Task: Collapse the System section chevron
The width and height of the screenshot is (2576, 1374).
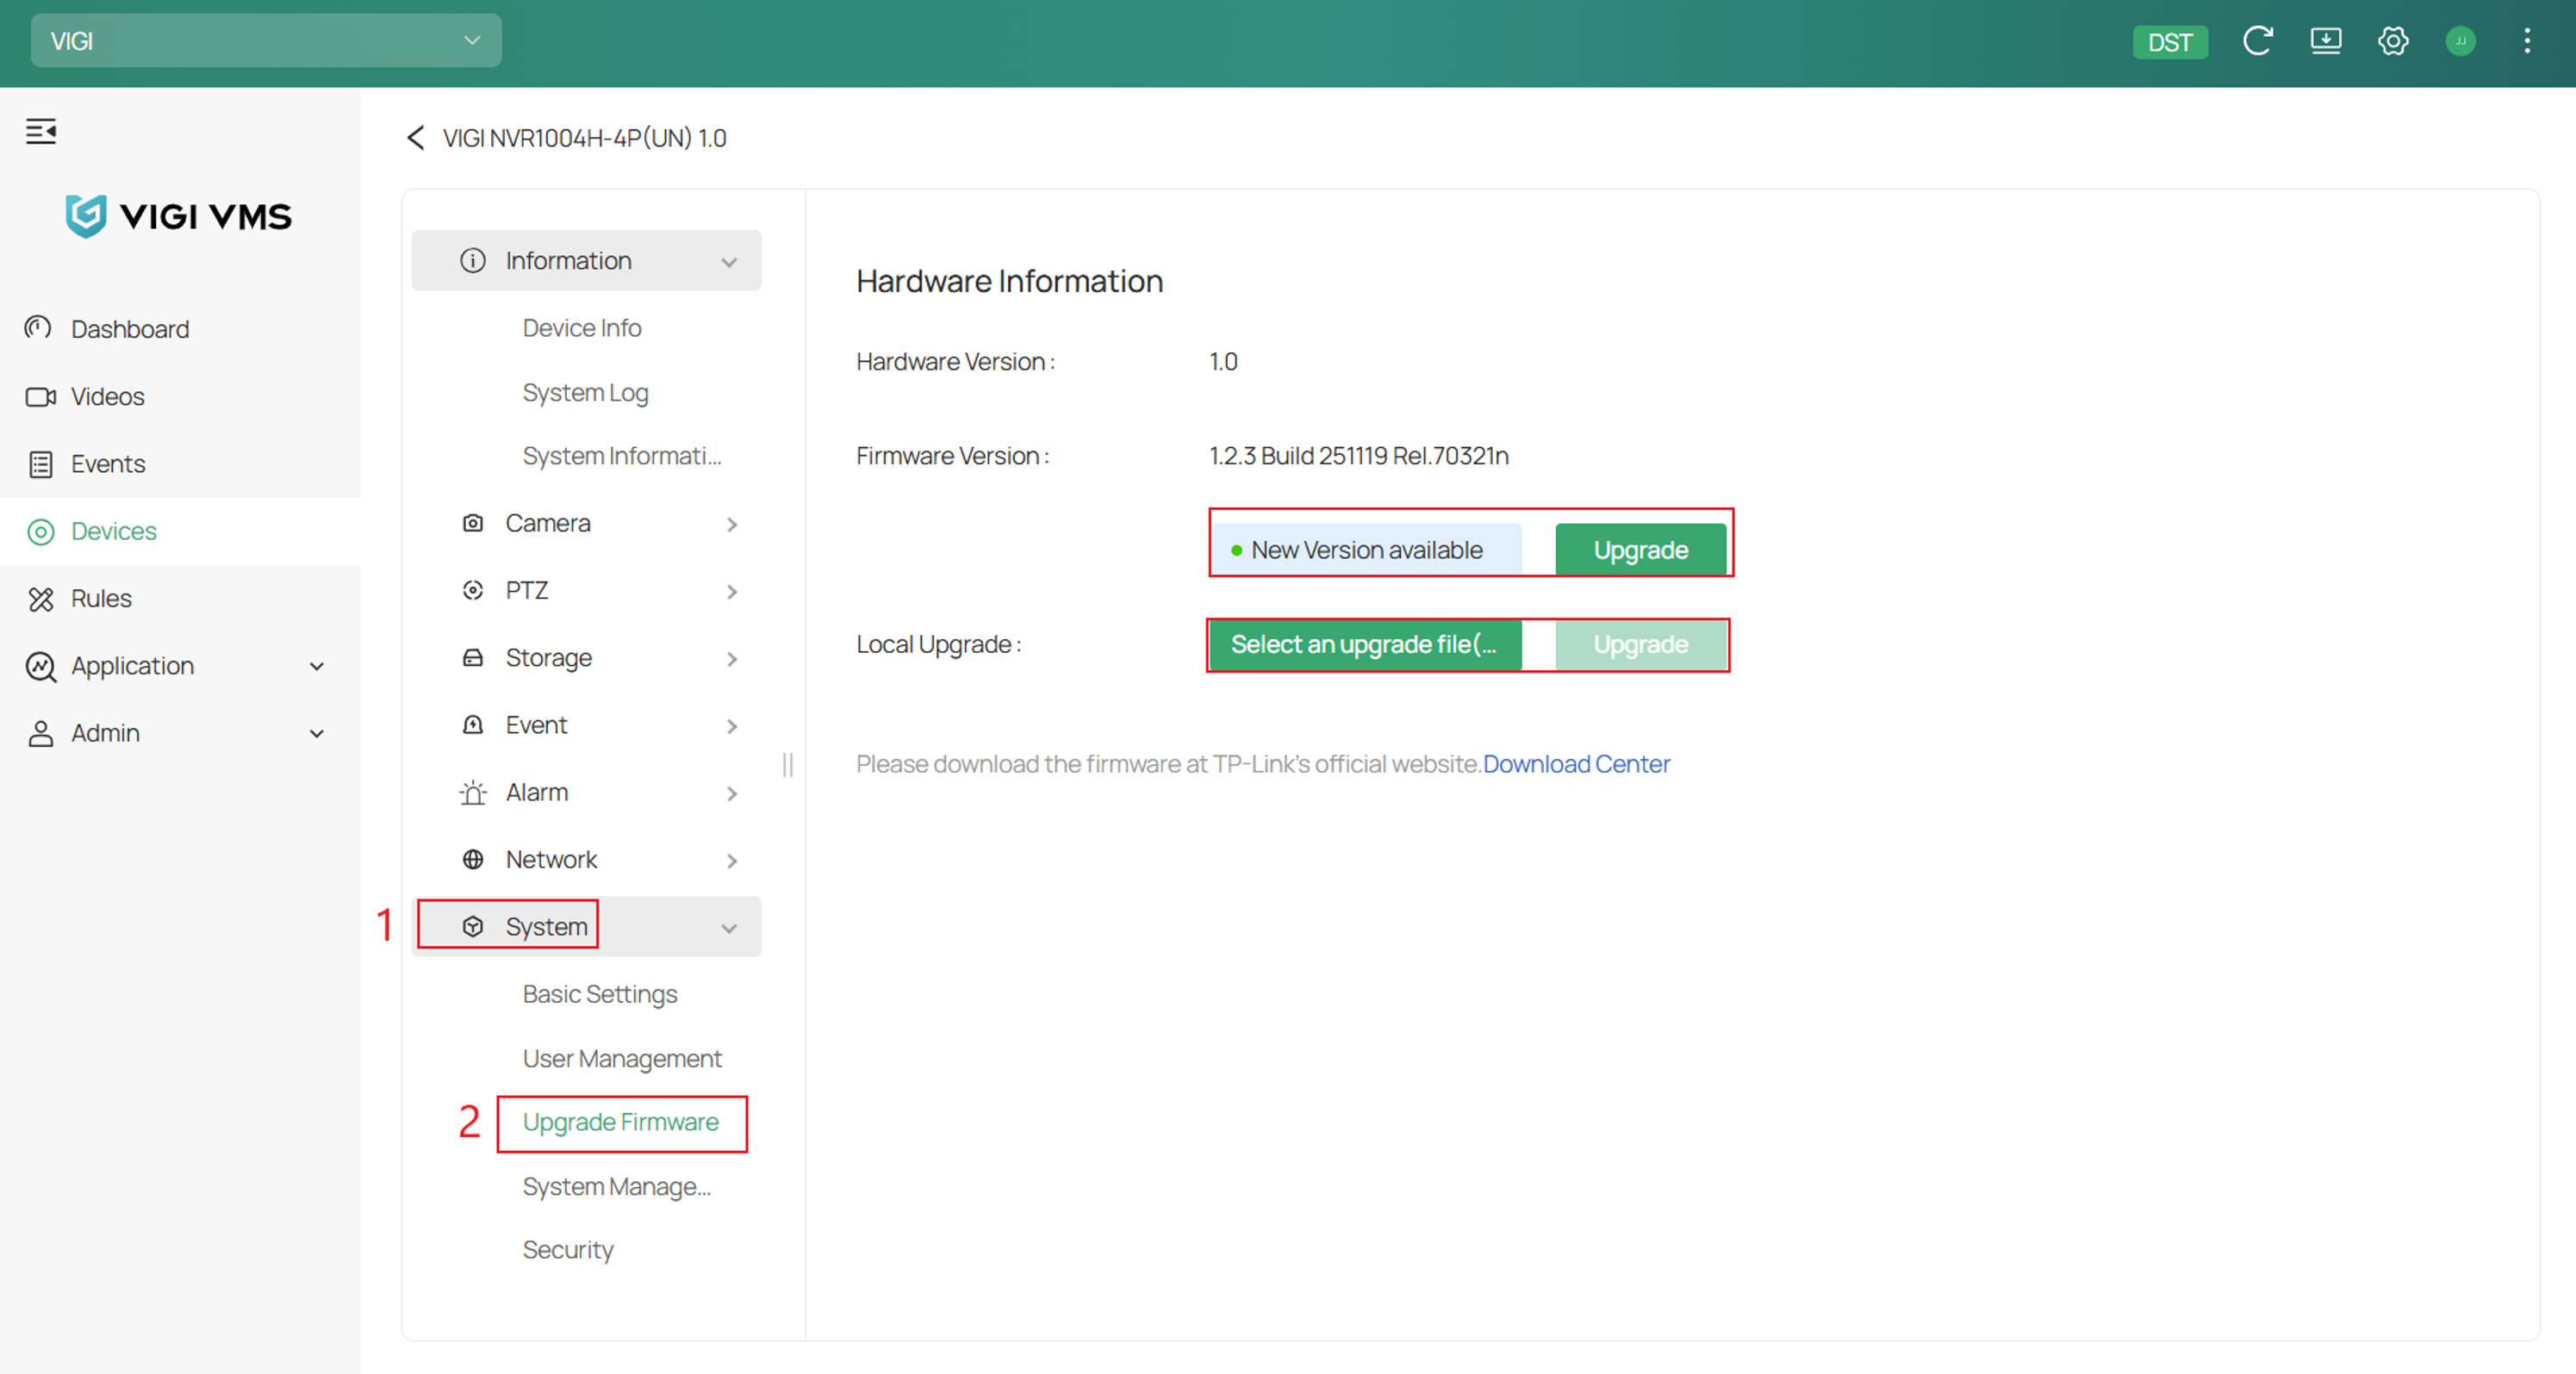Action: pos(729,929)
